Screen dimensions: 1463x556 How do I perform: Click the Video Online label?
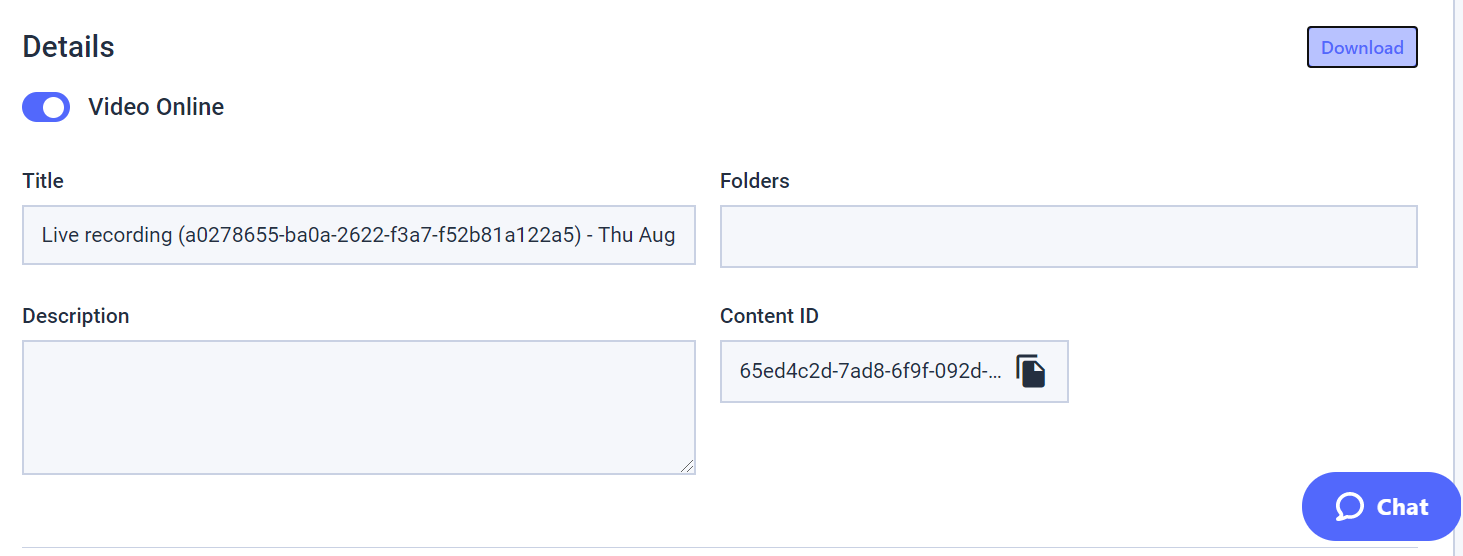(156, 107)
